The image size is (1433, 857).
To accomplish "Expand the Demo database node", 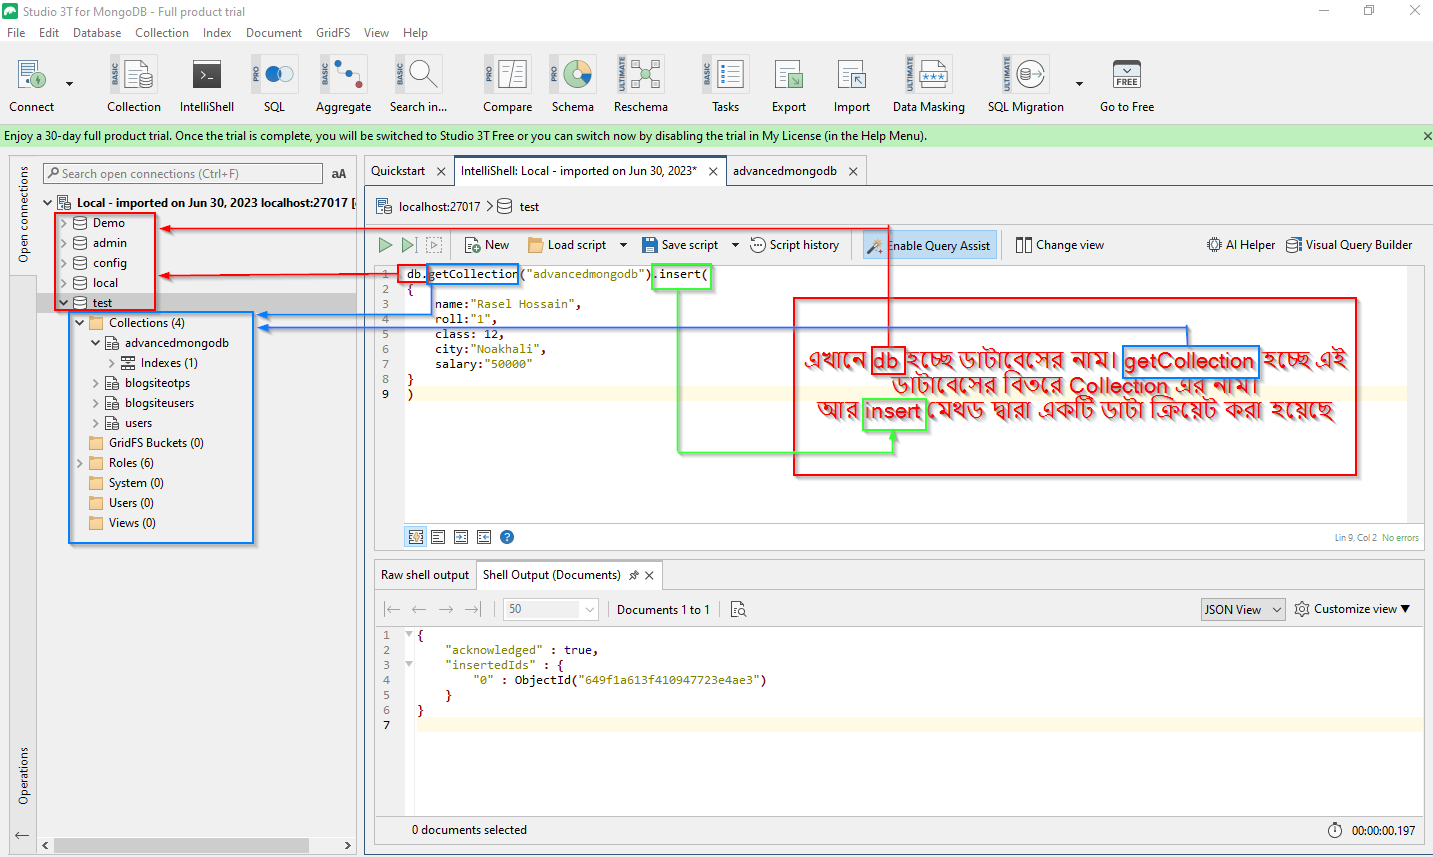I will pos(64,223).
